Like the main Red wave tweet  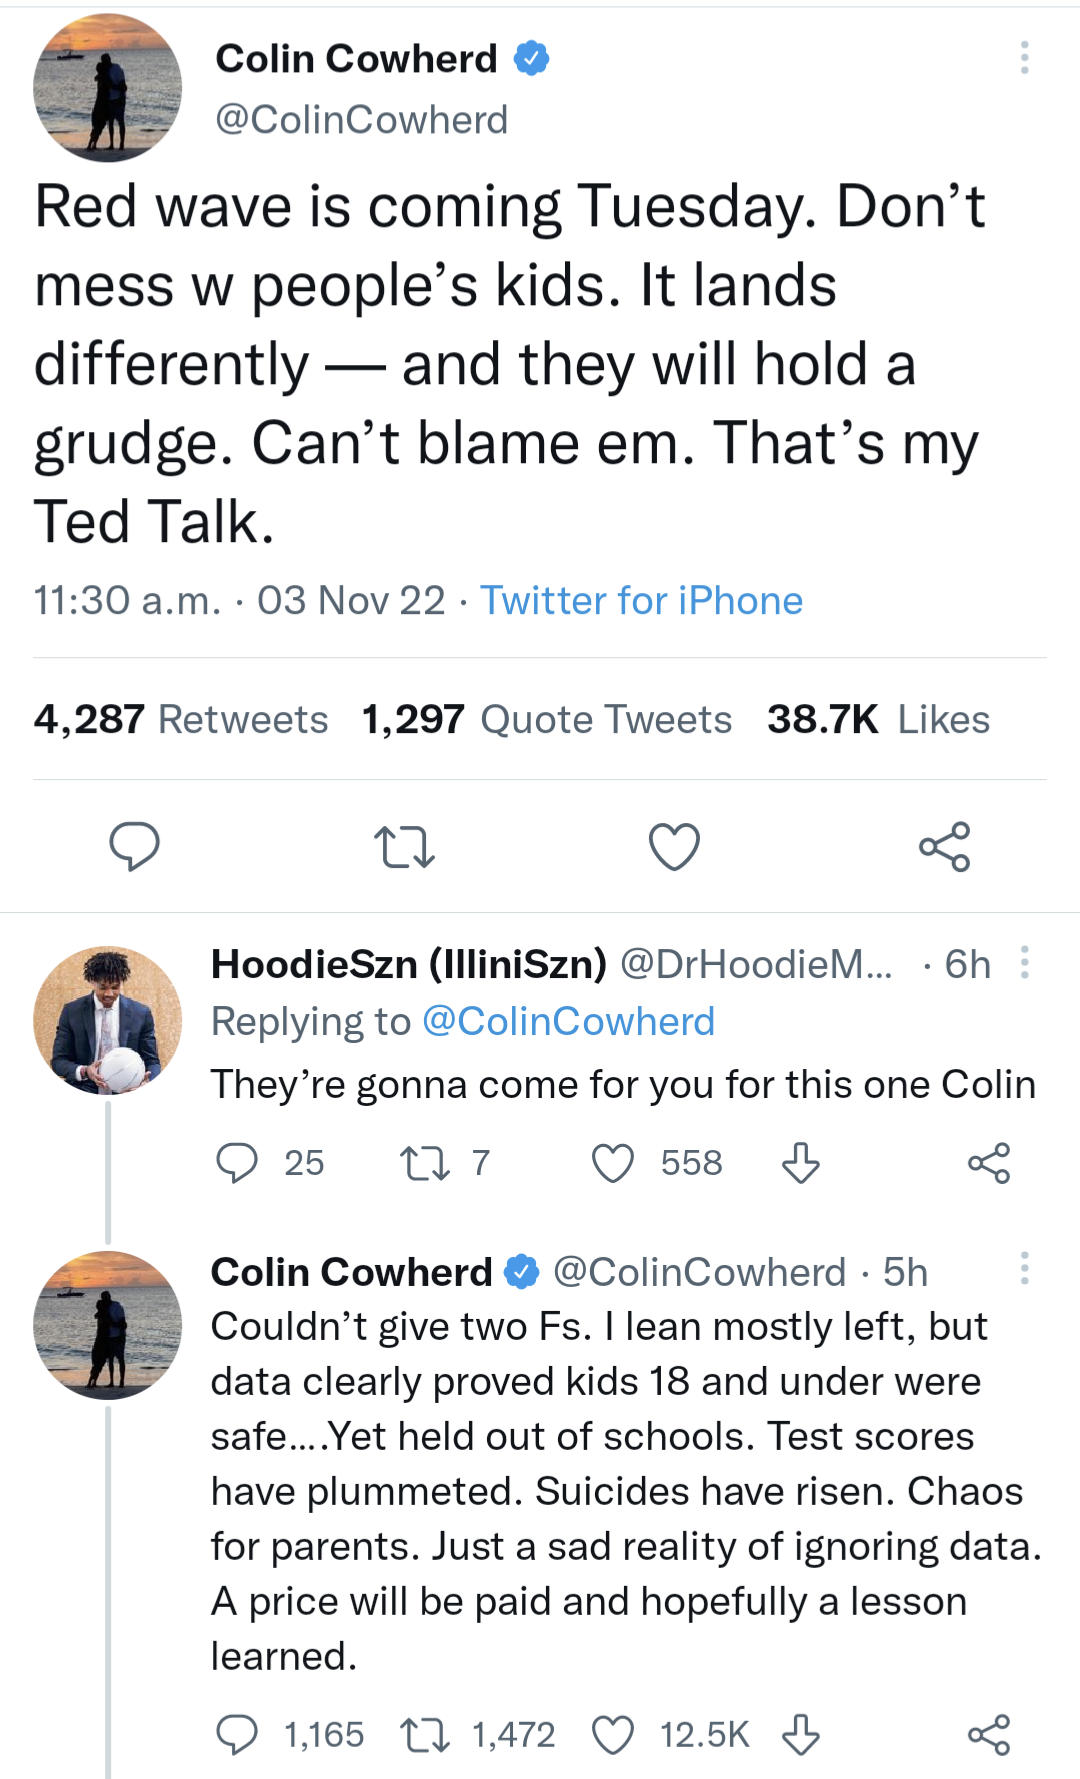(x=674, y=846)
